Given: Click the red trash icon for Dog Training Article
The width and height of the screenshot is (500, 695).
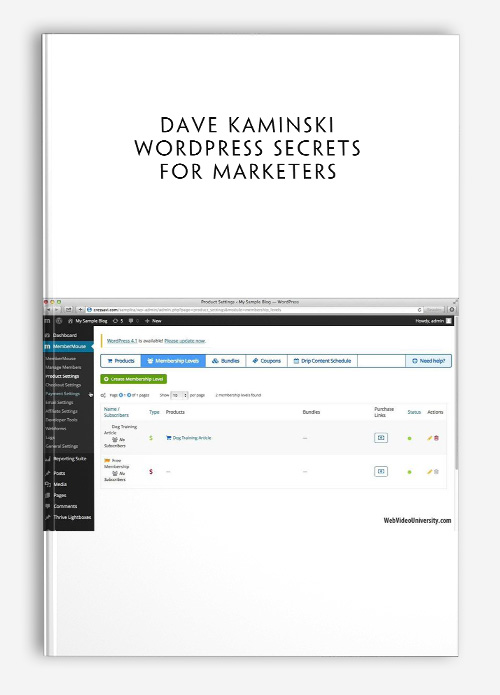Looking at the screenshot, I should pos(436,438).
